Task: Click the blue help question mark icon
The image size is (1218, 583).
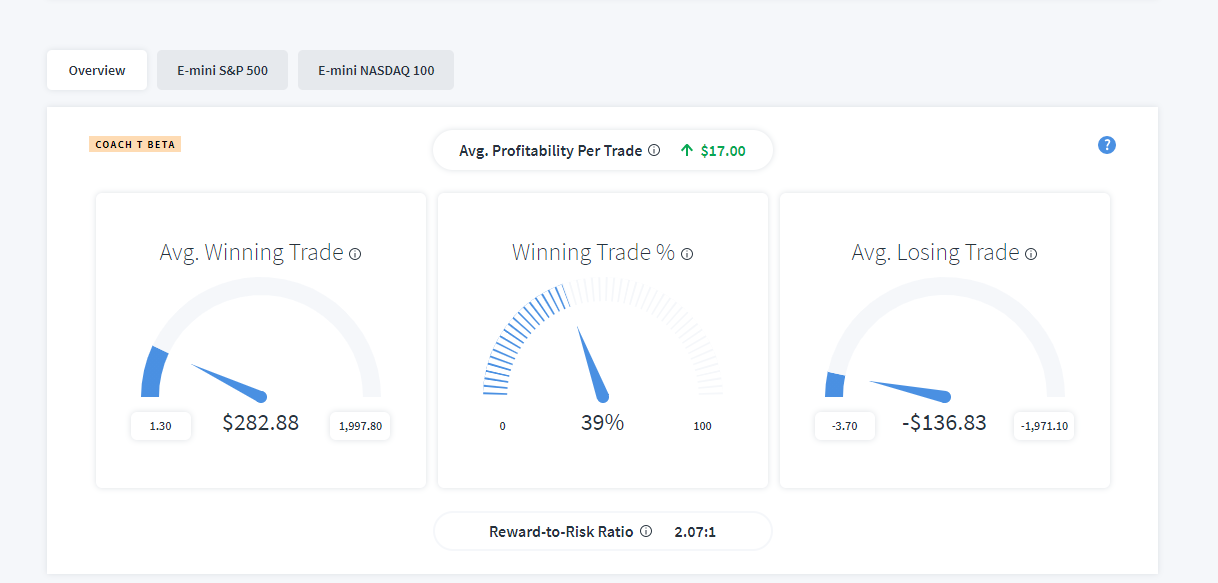Action: coord(1106,145)
